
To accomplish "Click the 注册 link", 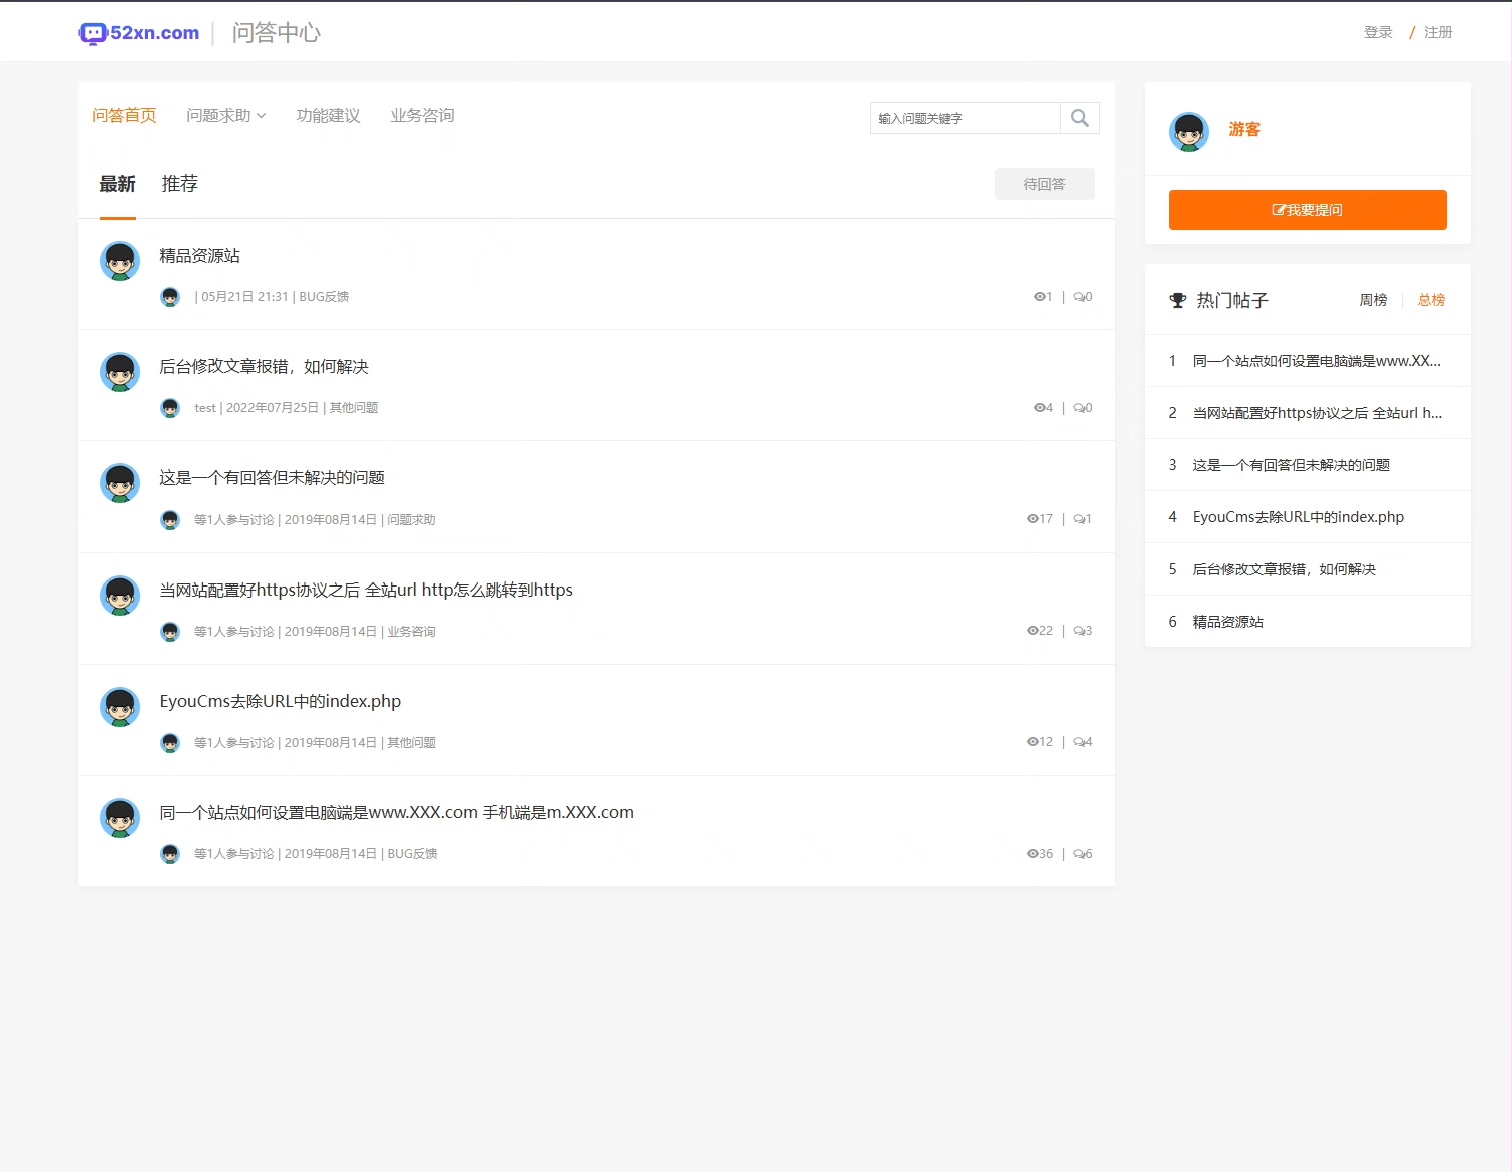I will coord(1438,32).
